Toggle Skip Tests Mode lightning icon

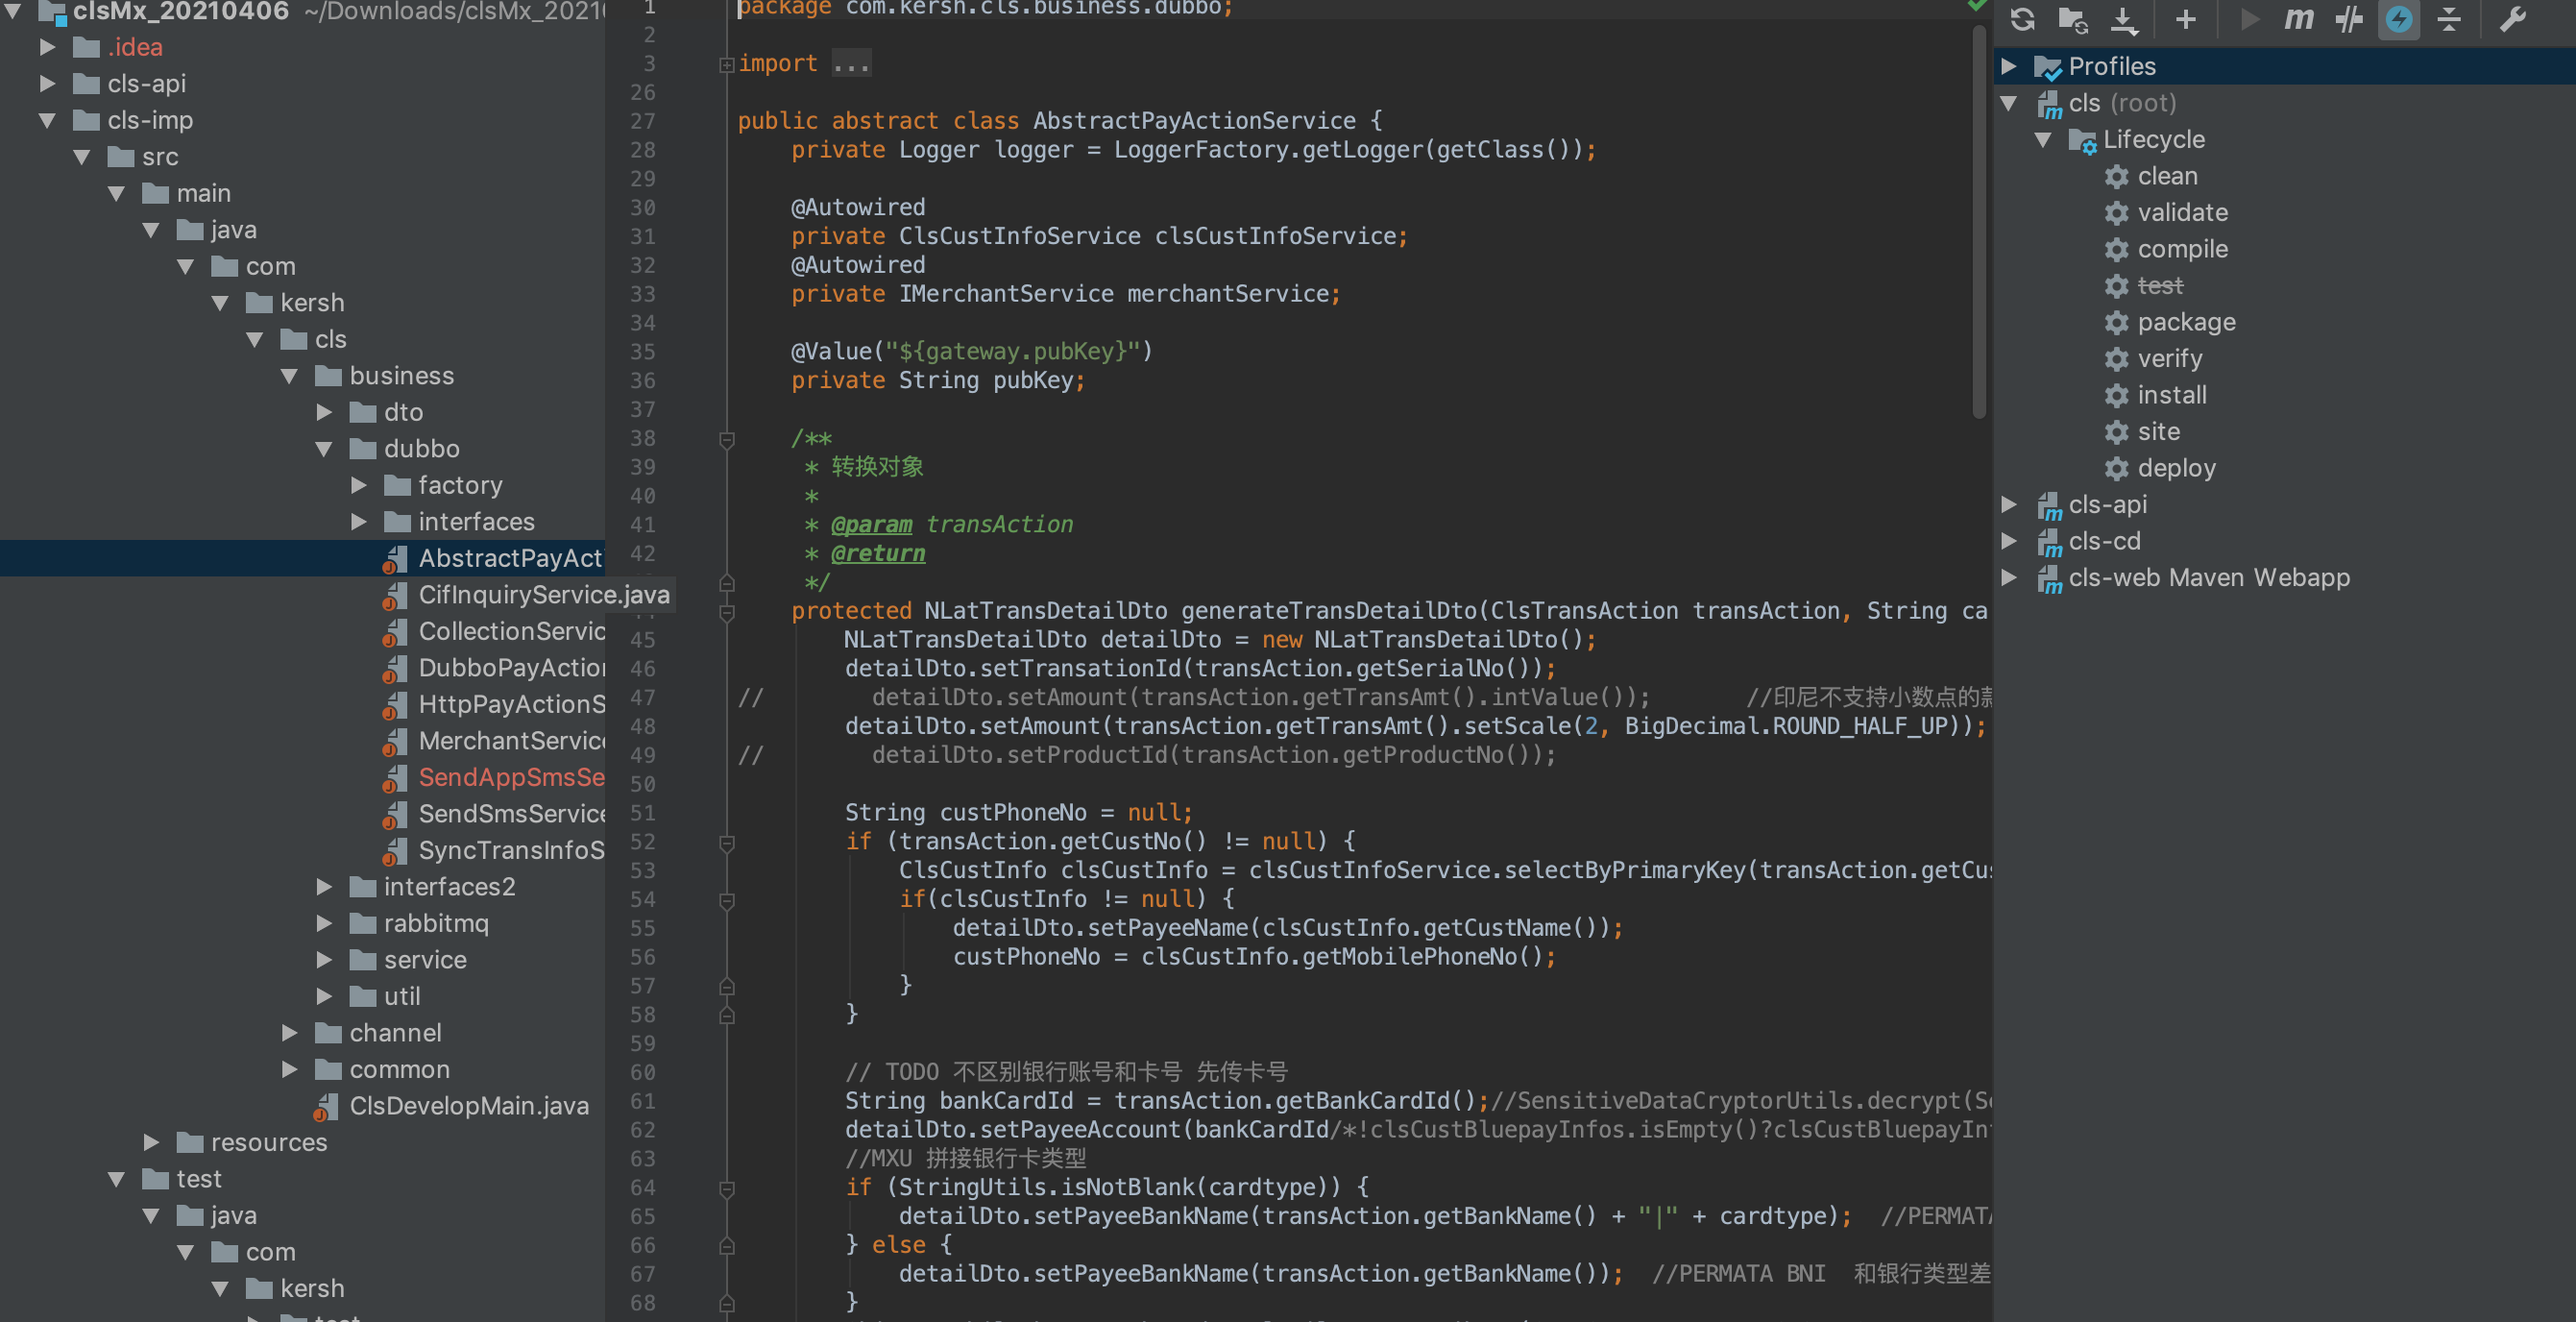pyautogui.click(x=2399, y=19)
